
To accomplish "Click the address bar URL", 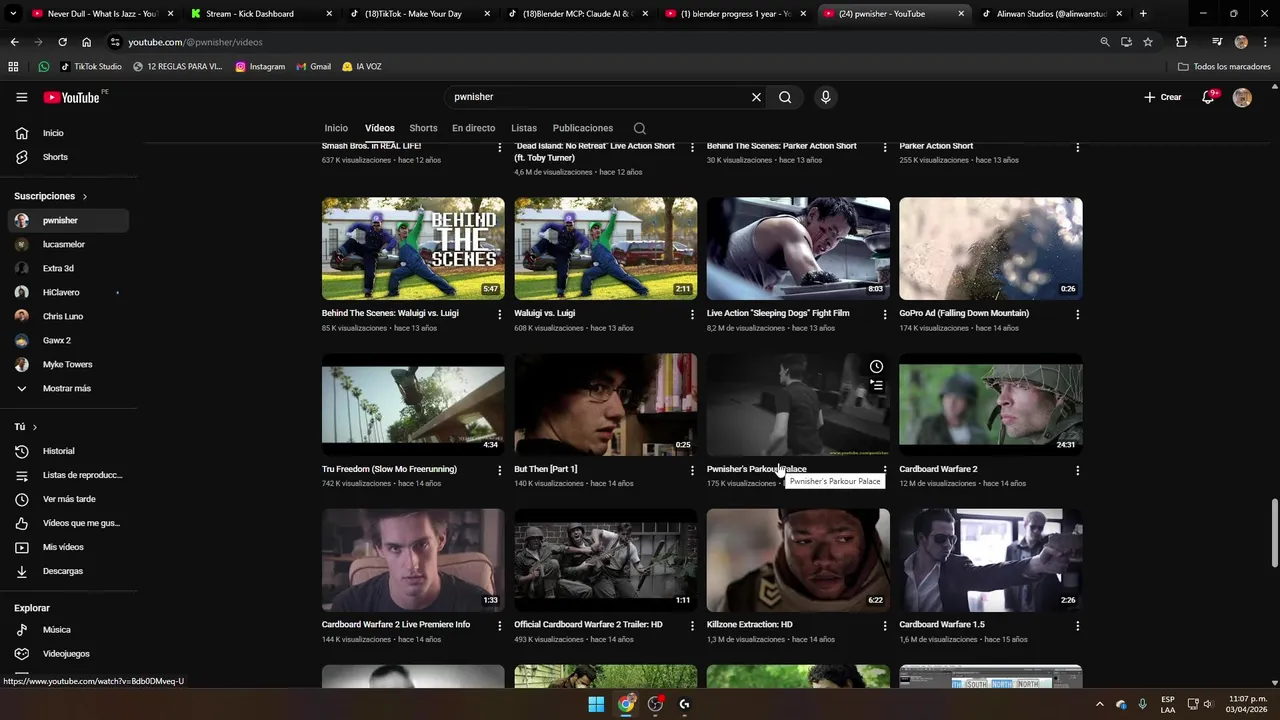I will 195,42.
